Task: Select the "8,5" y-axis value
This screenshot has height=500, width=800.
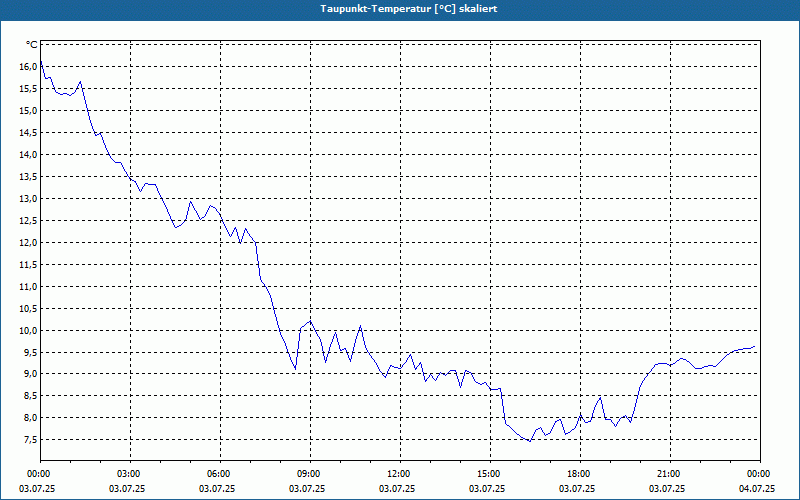Action: pos(31,396)
